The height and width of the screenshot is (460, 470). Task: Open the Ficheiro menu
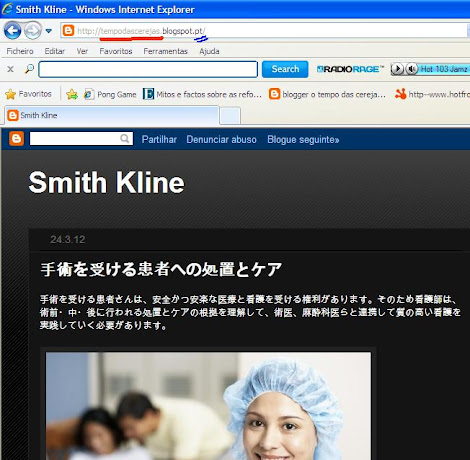(x=20, y=51)
